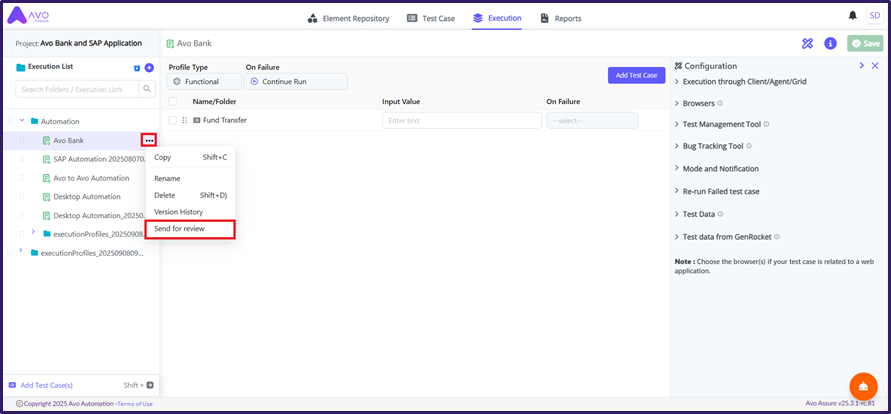Open the Terms of Use link
Image resolution: width=891 pixels, height=414 pixels.
pos(135,404)
